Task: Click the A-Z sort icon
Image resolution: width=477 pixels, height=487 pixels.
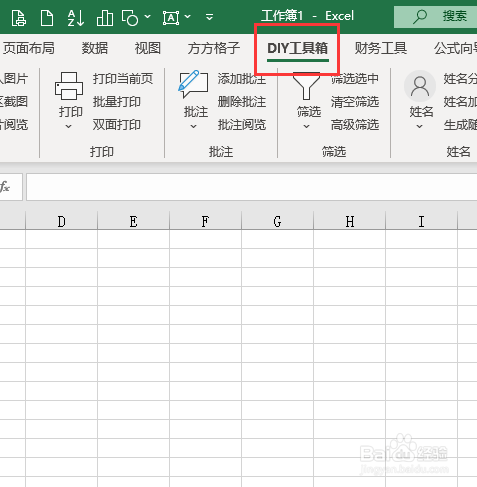Action: (x=76, y=17)
